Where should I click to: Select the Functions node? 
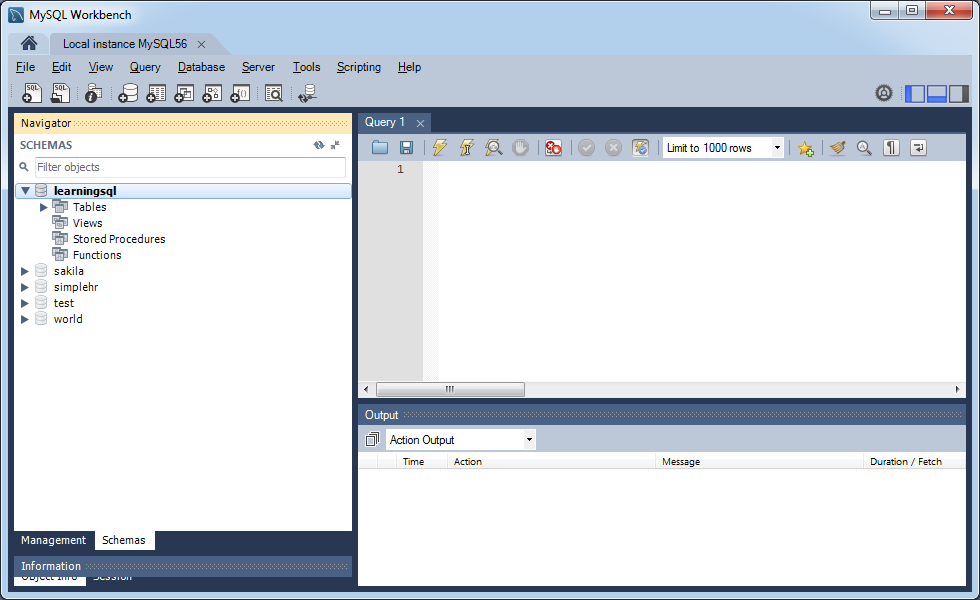coord(97,255)
